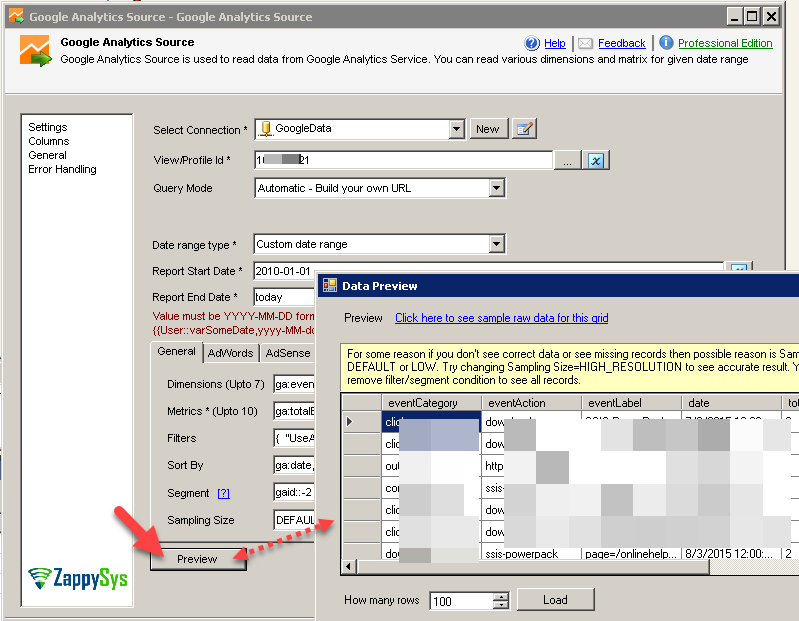The image size is (799, 621).
Task: Click the browse ellipsis button for Profile Id
Action: 567,160
